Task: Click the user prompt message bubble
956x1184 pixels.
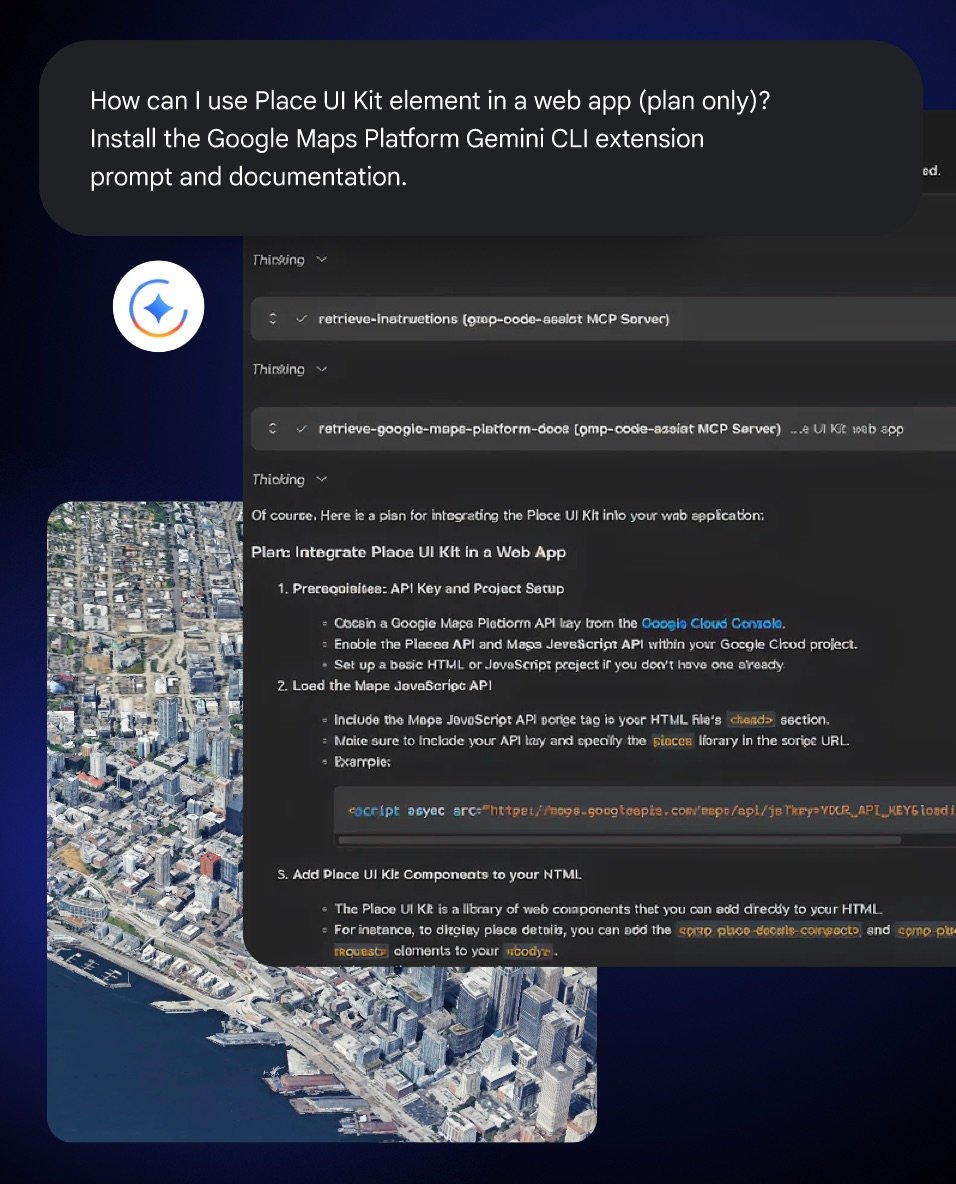Action: click(x=480, y=137)
